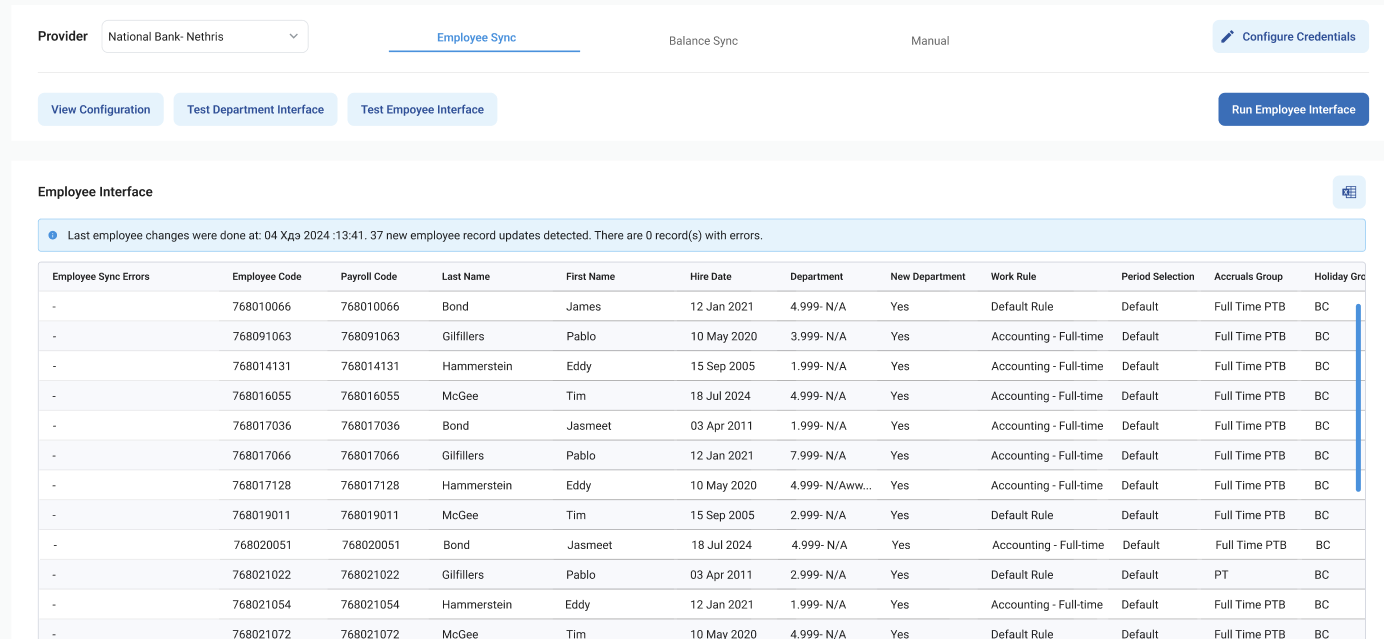Image resolution: width=1384 pixels, height=639 pixels.
Task: Click the Work Rule column header
Action: click(1014, 277)
